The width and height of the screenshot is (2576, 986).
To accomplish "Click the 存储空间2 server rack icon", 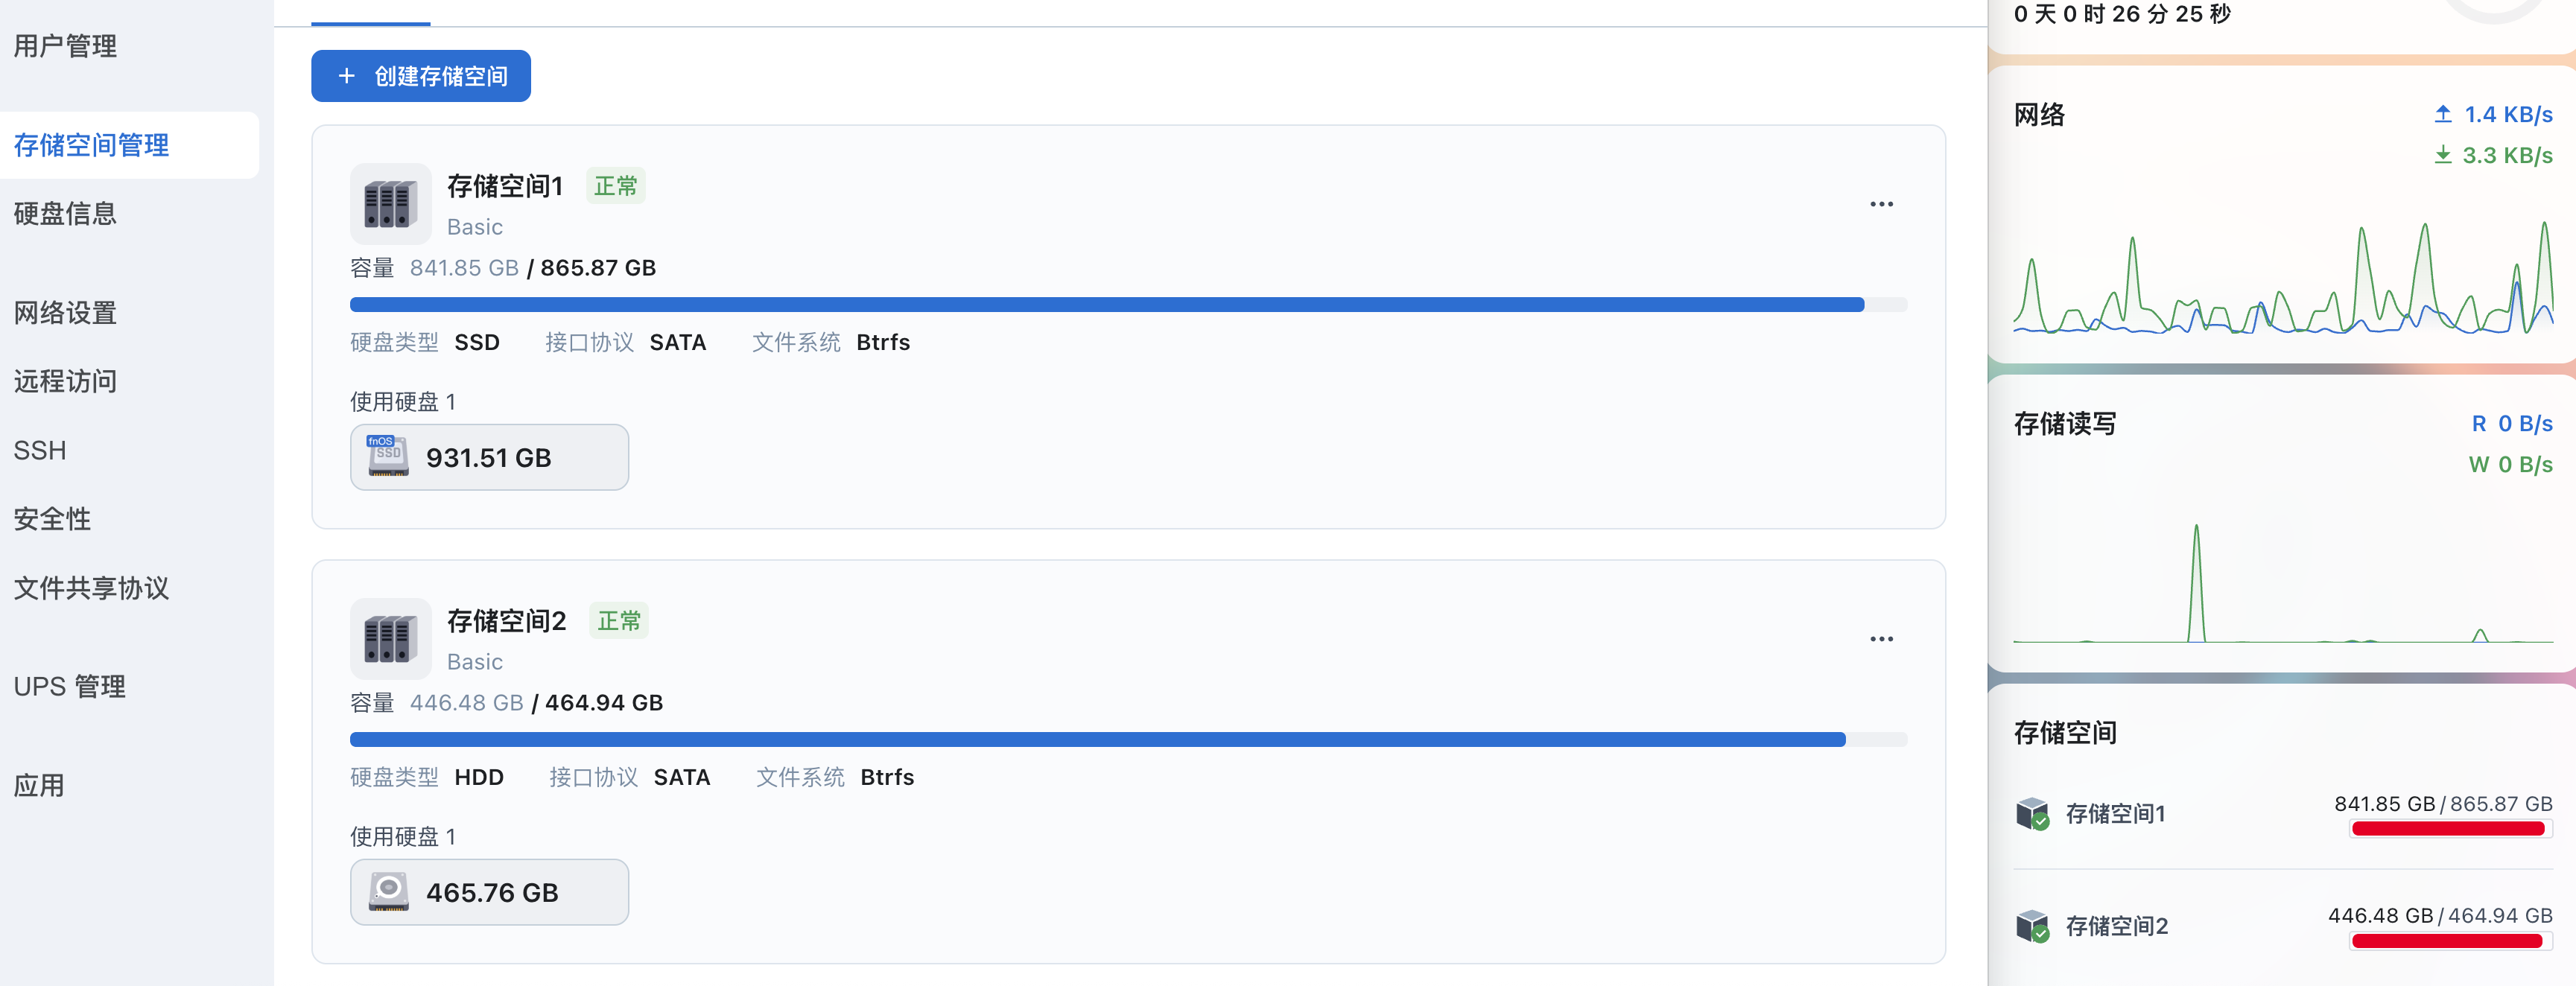I will click(x=390, y=639).
